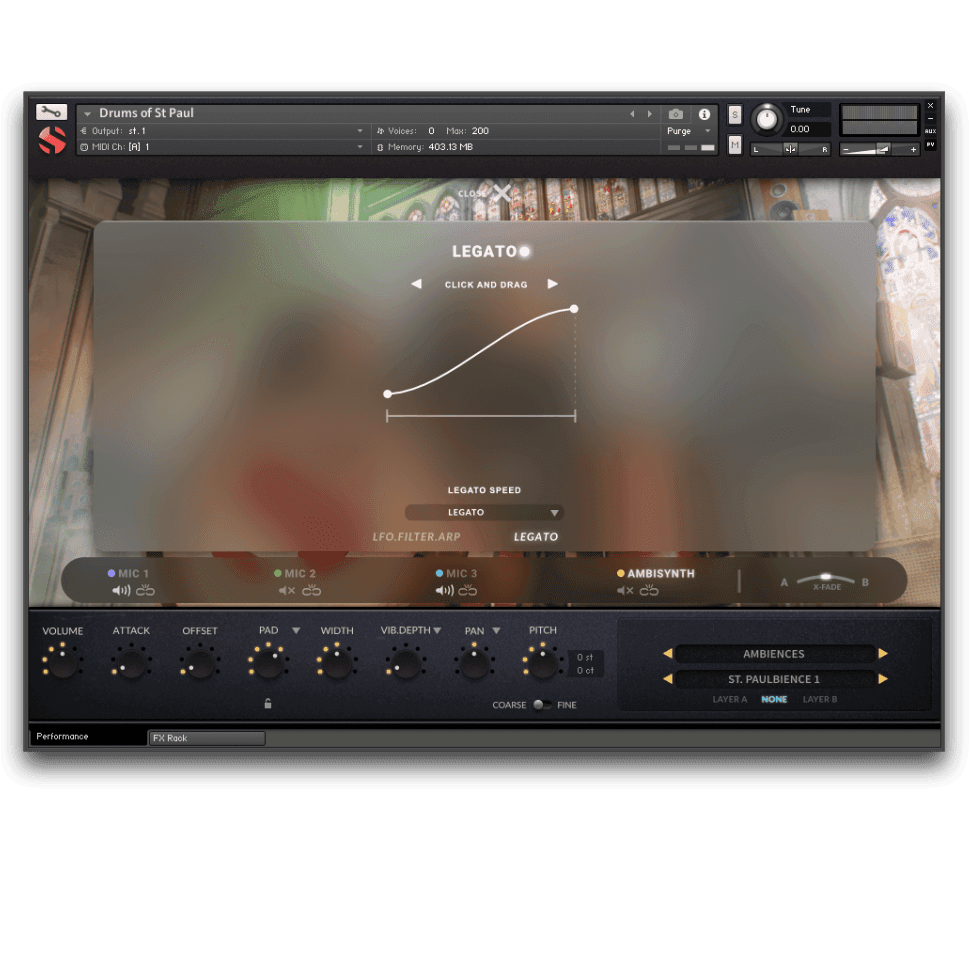Click the PAN knob
971x970 pixels.
(474, 662)
